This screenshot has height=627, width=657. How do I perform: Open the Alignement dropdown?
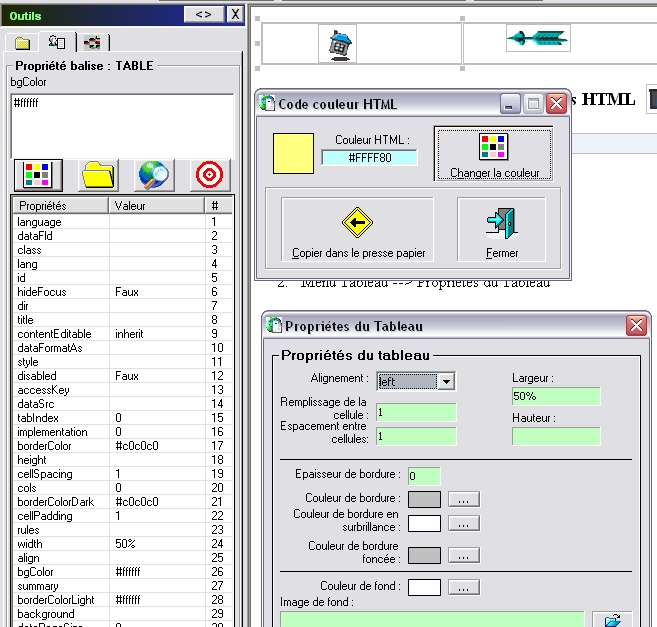pos(446,381)
